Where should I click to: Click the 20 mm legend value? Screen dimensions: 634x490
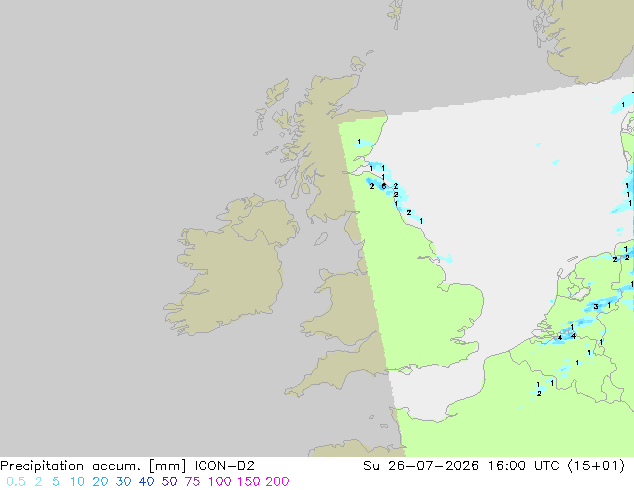pos(100,482)
